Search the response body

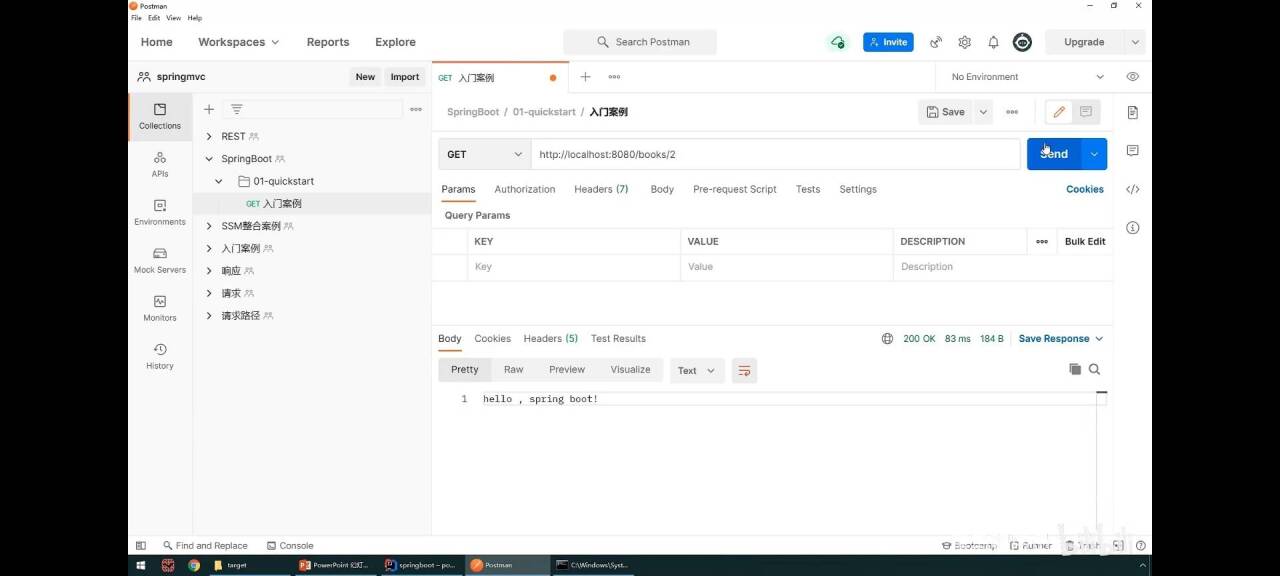tap(1094, 369)
